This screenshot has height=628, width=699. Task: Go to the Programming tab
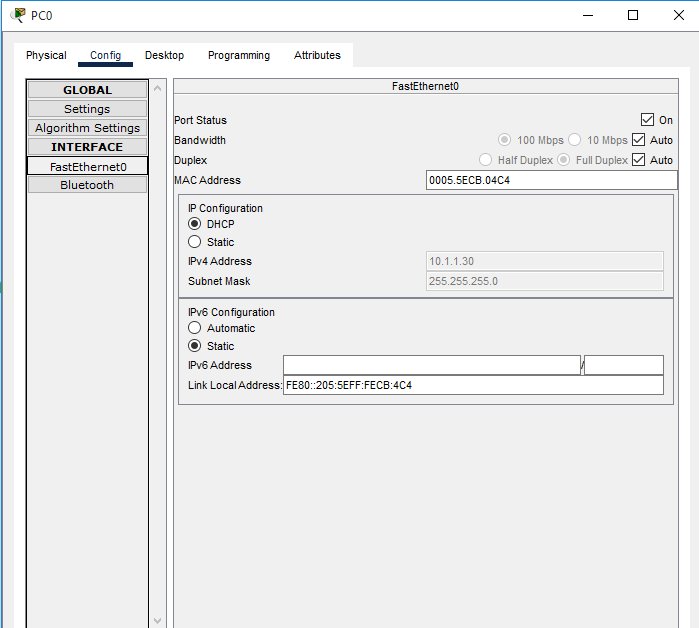(239, 56)
